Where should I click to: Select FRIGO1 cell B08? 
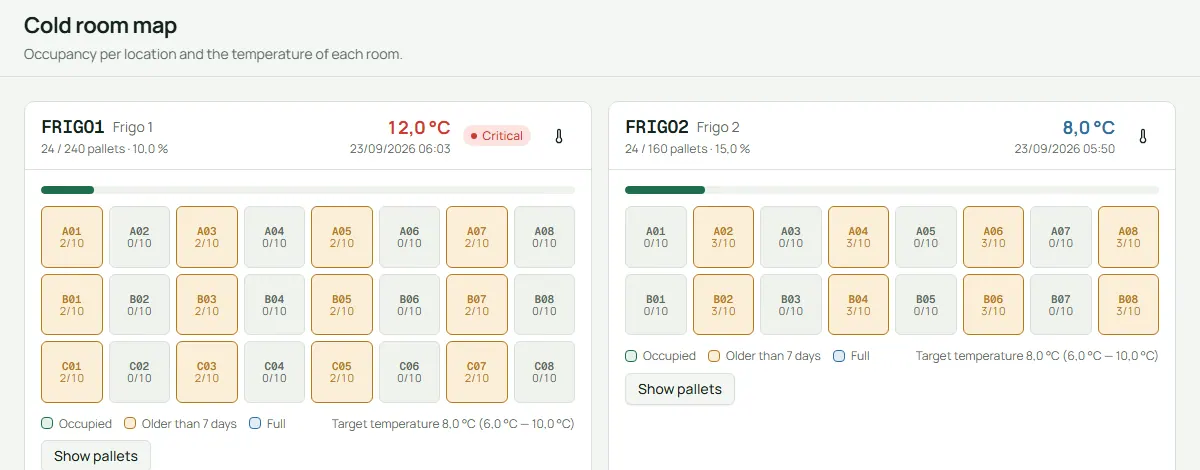(x=544, y=304)
